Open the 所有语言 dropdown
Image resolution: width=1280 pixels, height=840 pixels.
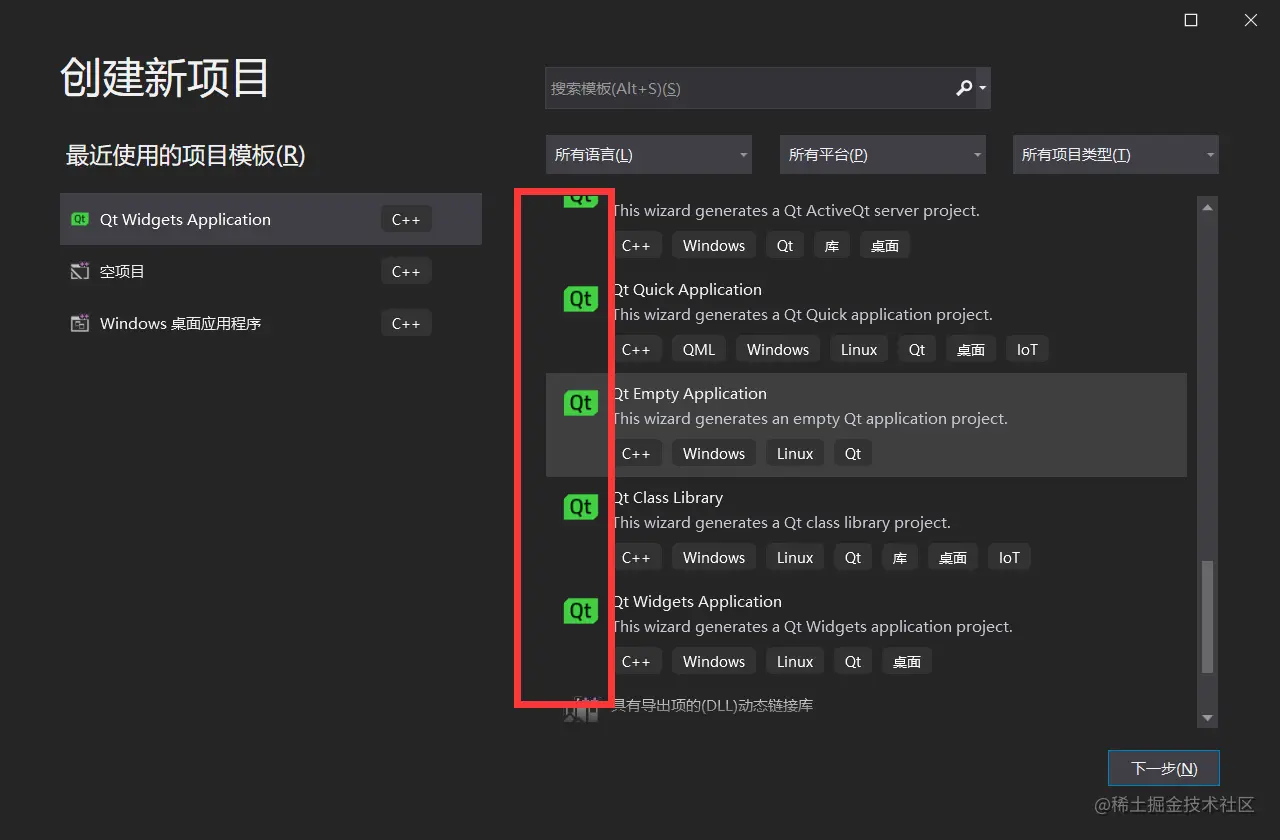(649, 154)
